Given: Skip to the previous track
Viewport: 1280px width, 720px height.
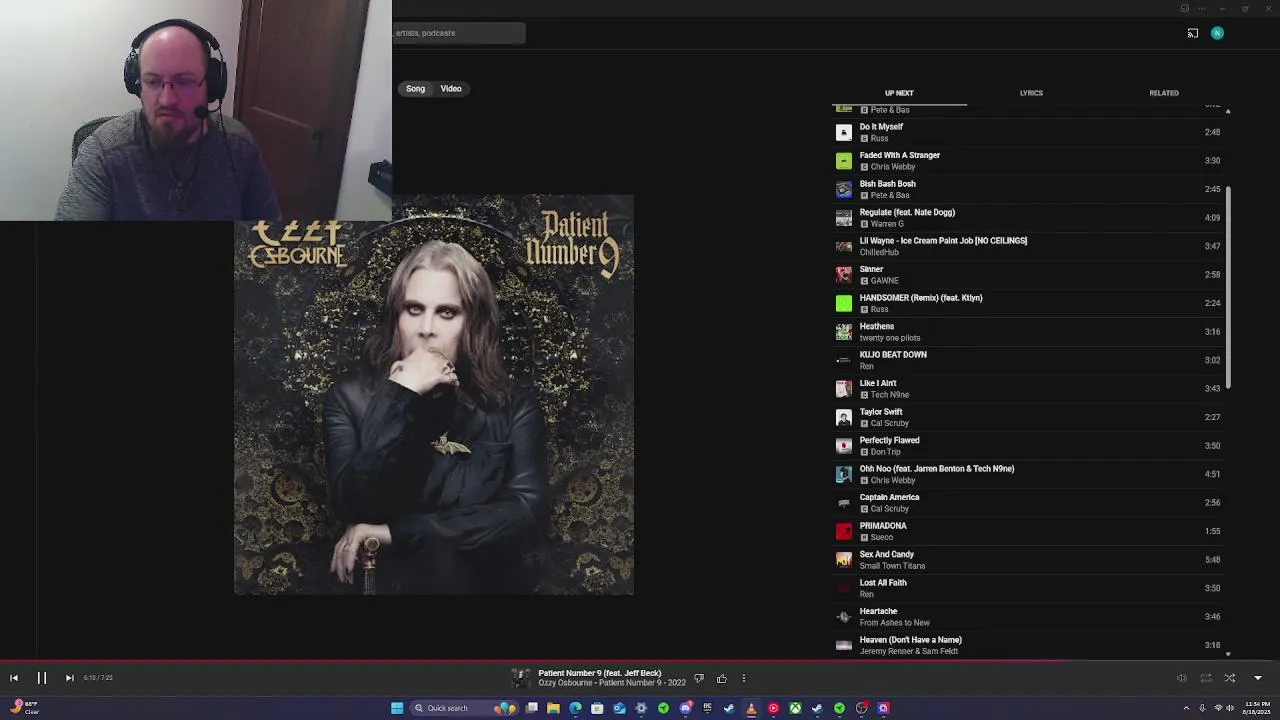Looking at the screenshot, I should point(14,678).
